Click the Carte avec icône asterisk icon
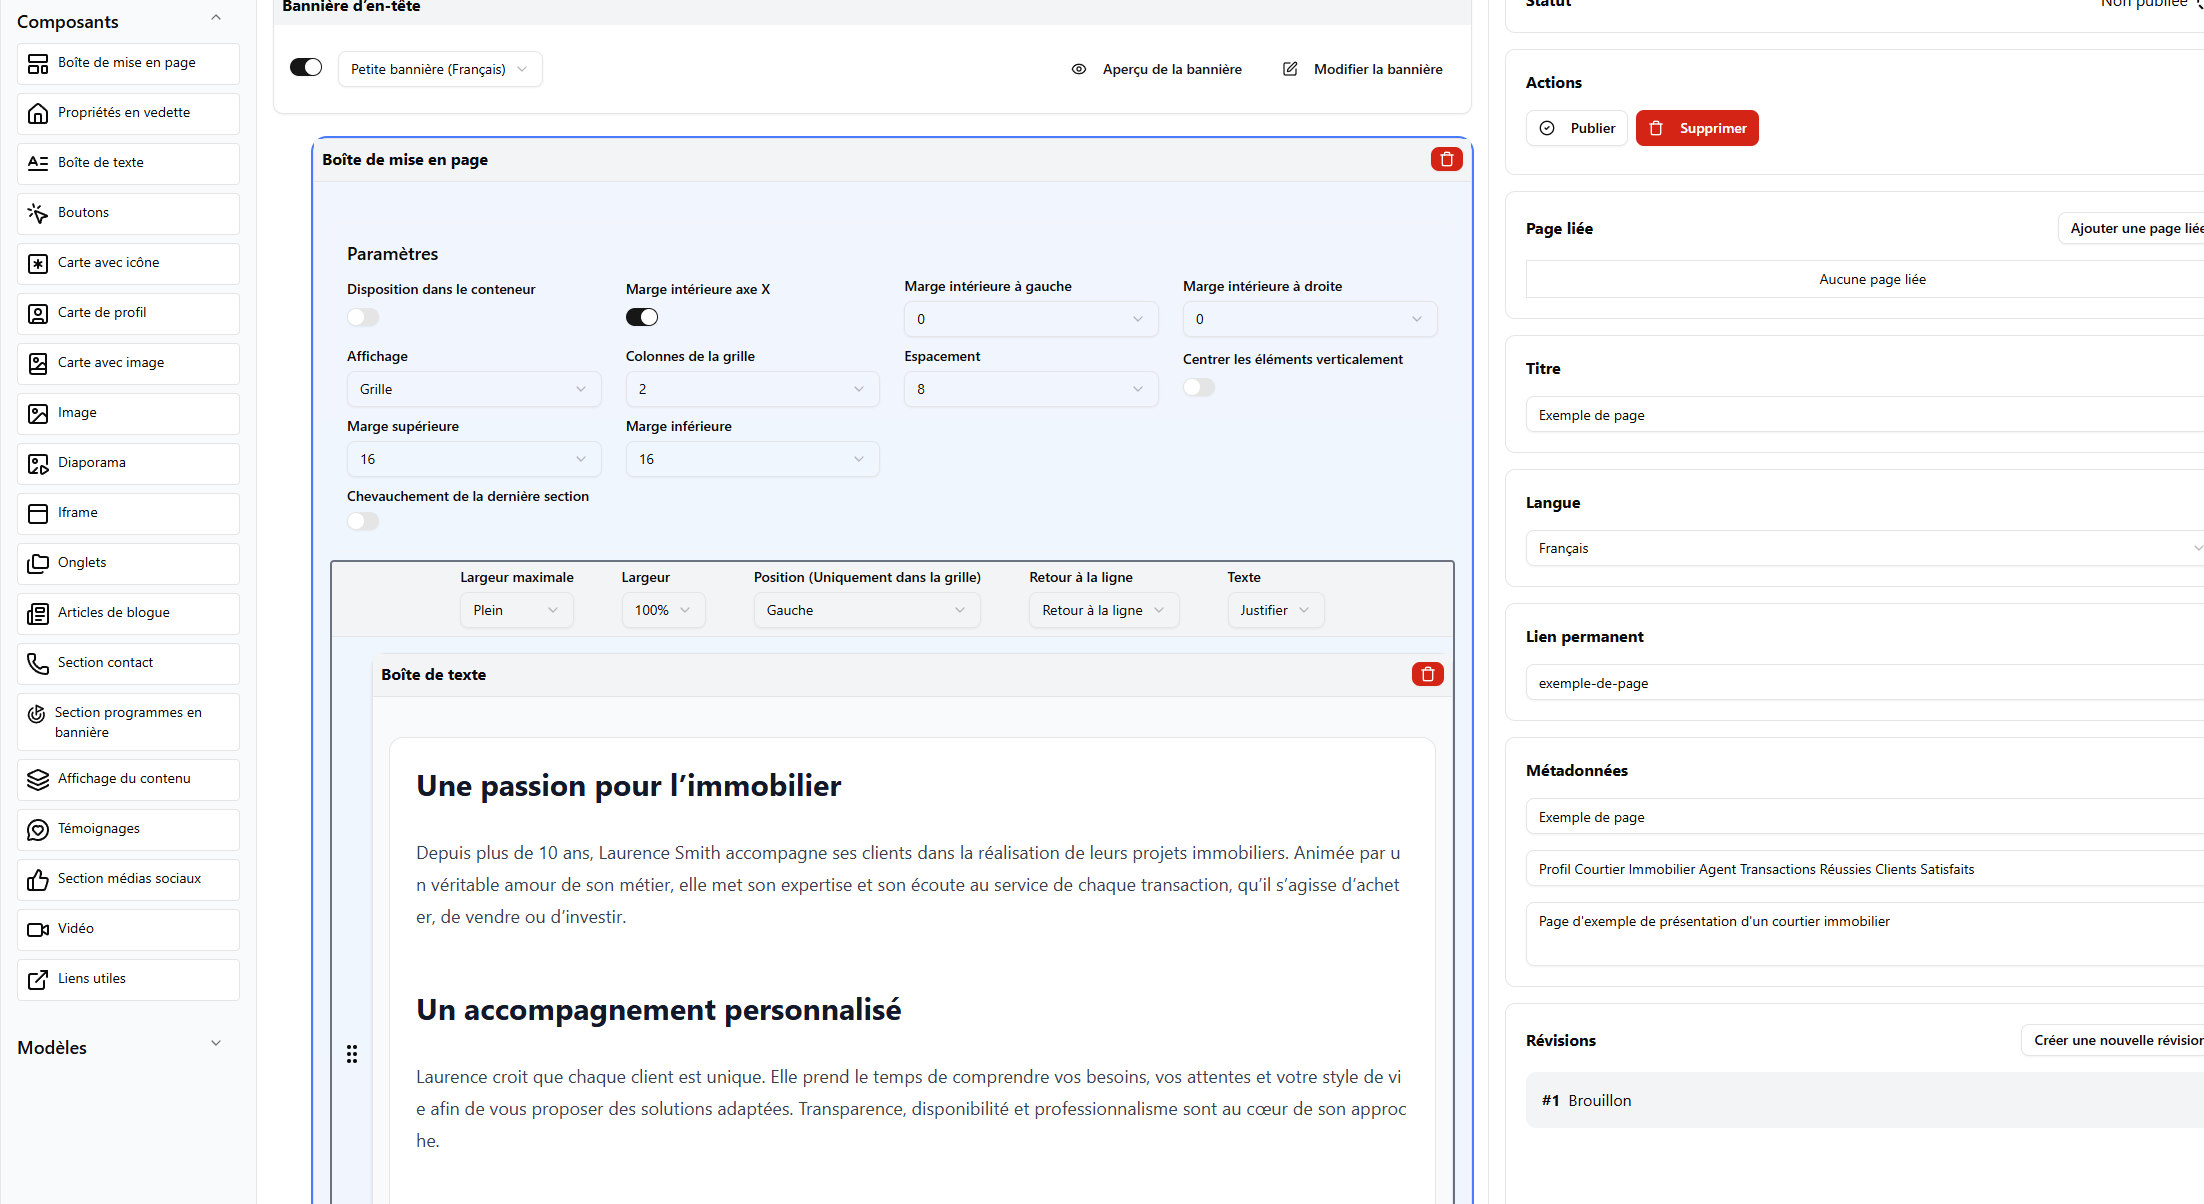Image resolution: width=2204 pixels, height=1204 pixels. 38,263
